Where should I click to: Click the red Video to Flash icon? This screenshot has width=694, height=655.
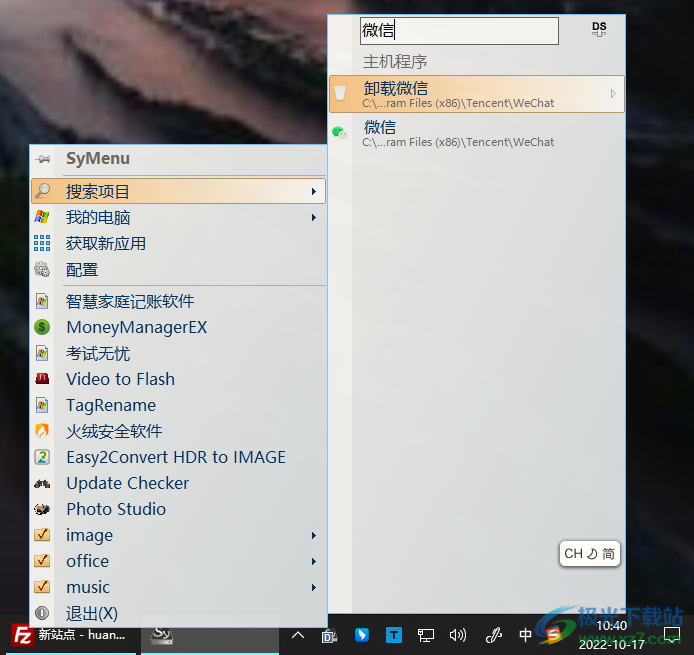(42, 379)
